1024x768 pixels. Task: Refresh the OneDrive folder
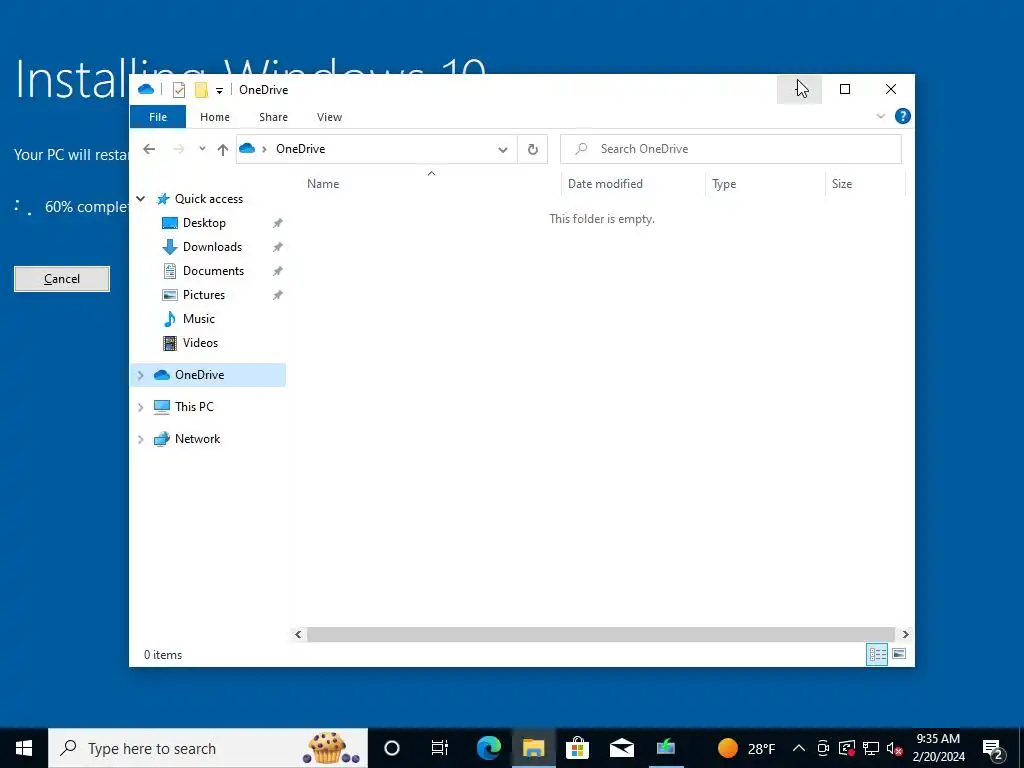point(533,150)
